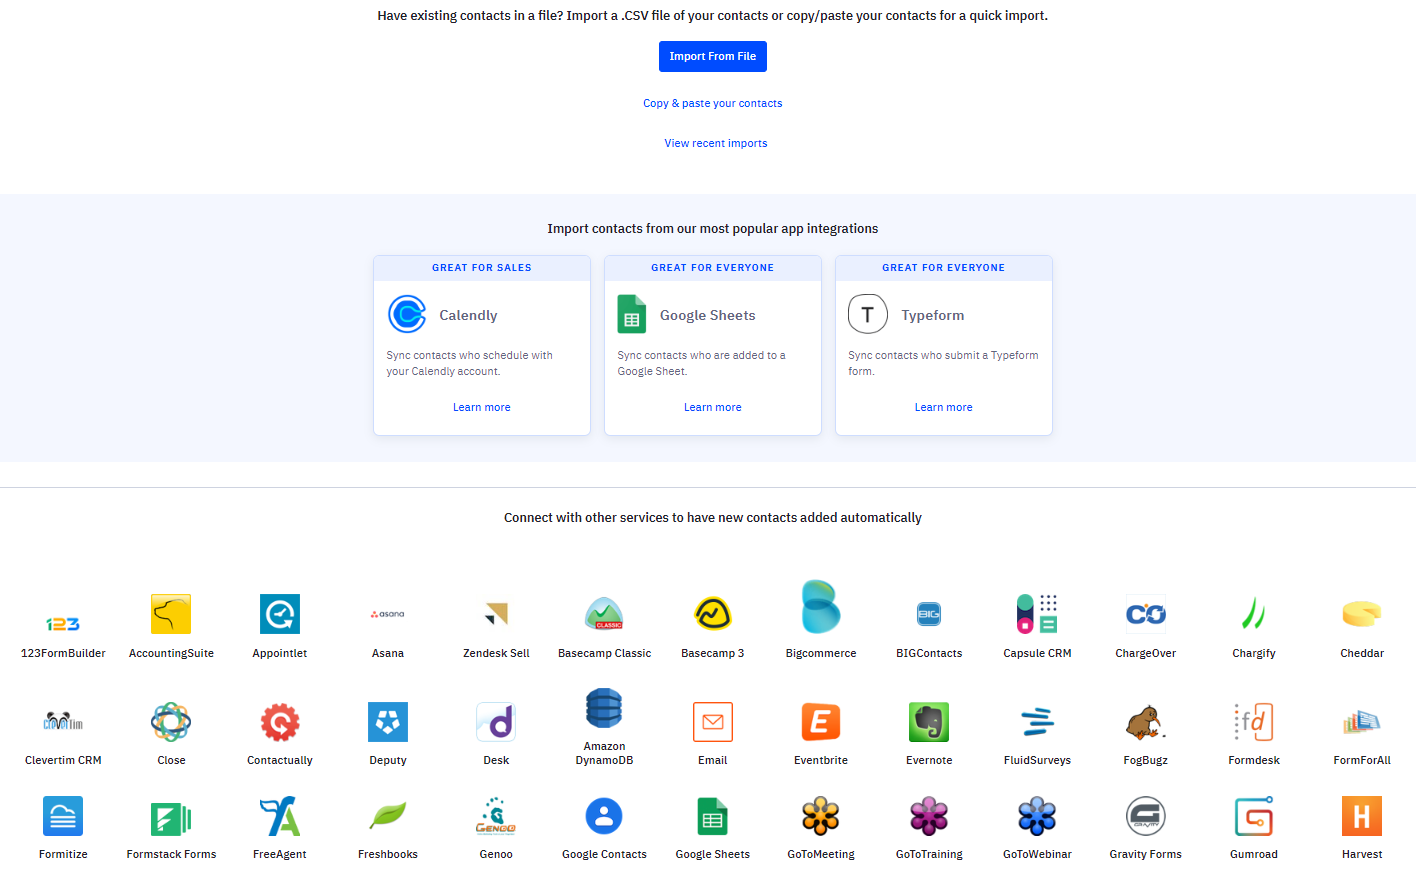Select the Google Sheets grid integration icon
This screenshot has width=1416, height=881.
pyautogui.click(x=713, y=816)
